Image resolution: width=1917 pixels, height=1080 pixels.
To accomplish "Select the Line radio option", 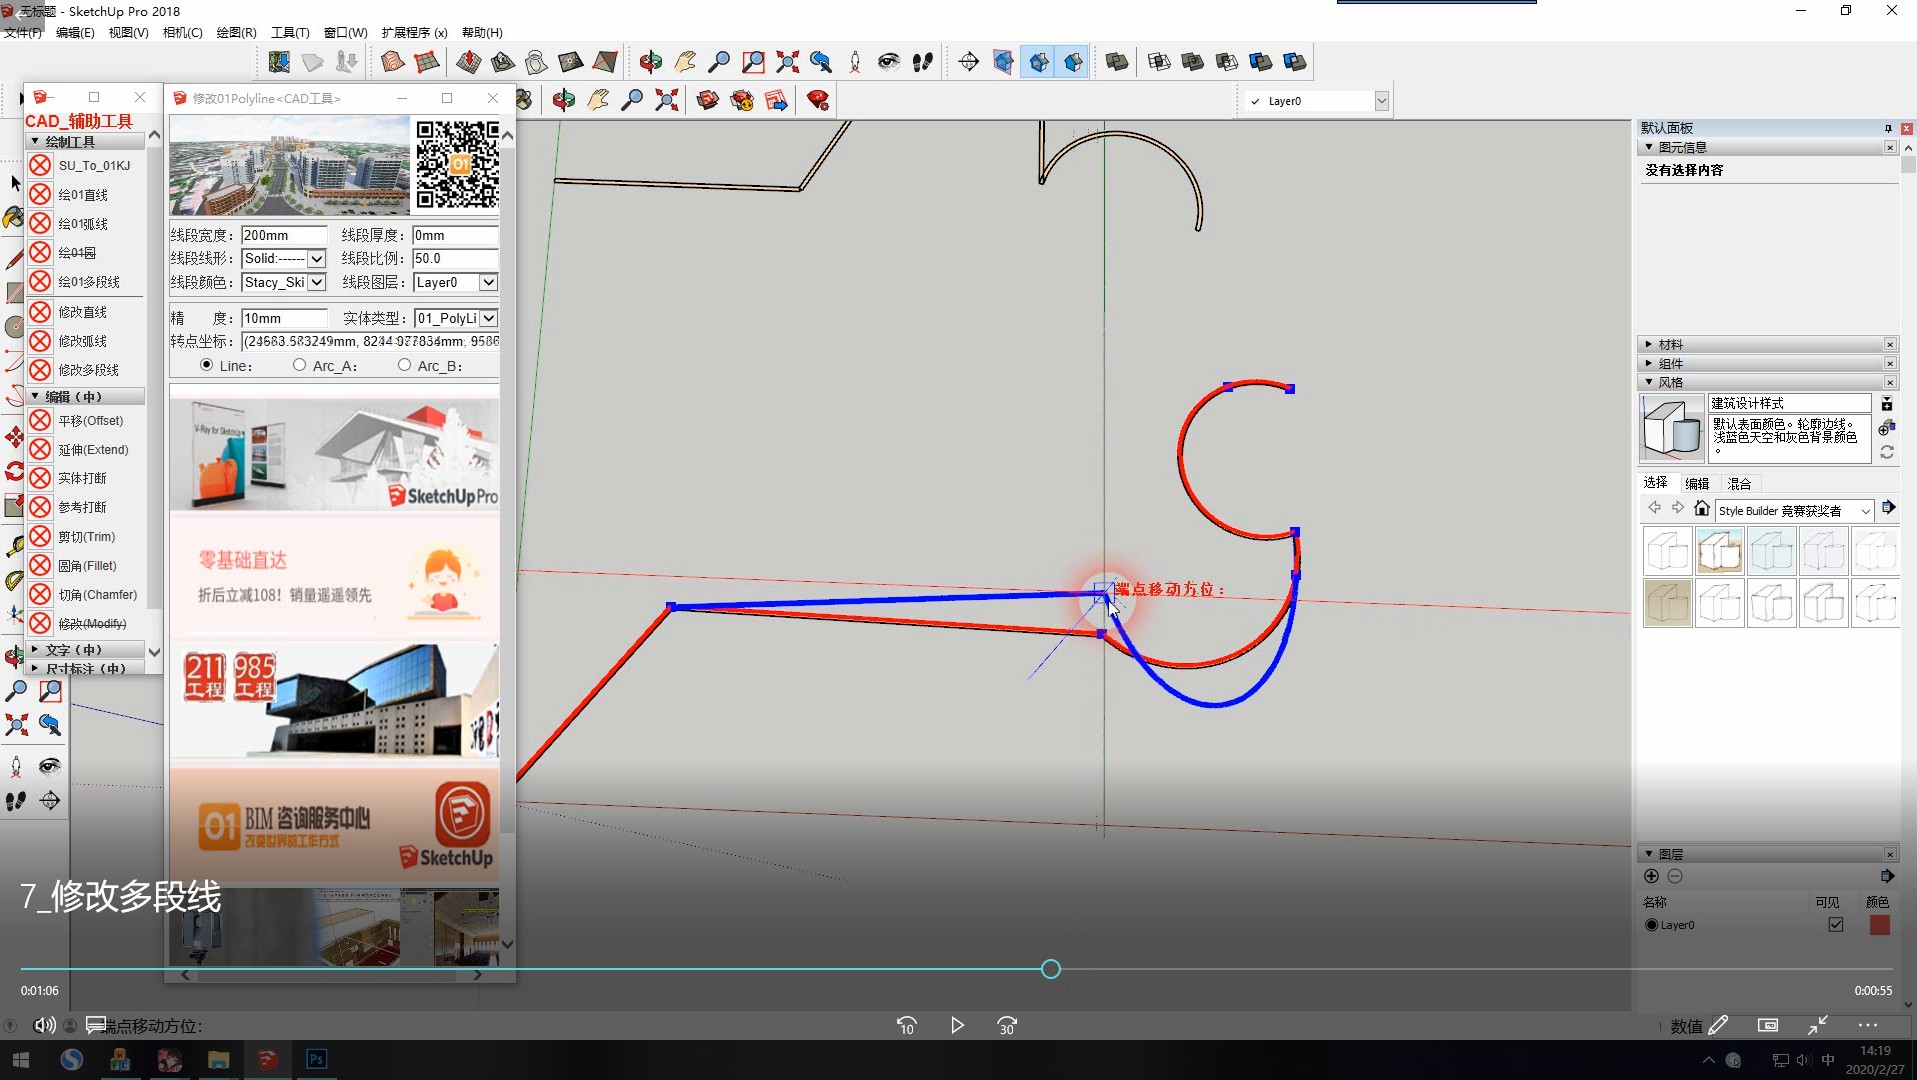I will pyautogui.click(x=207, y=365).
